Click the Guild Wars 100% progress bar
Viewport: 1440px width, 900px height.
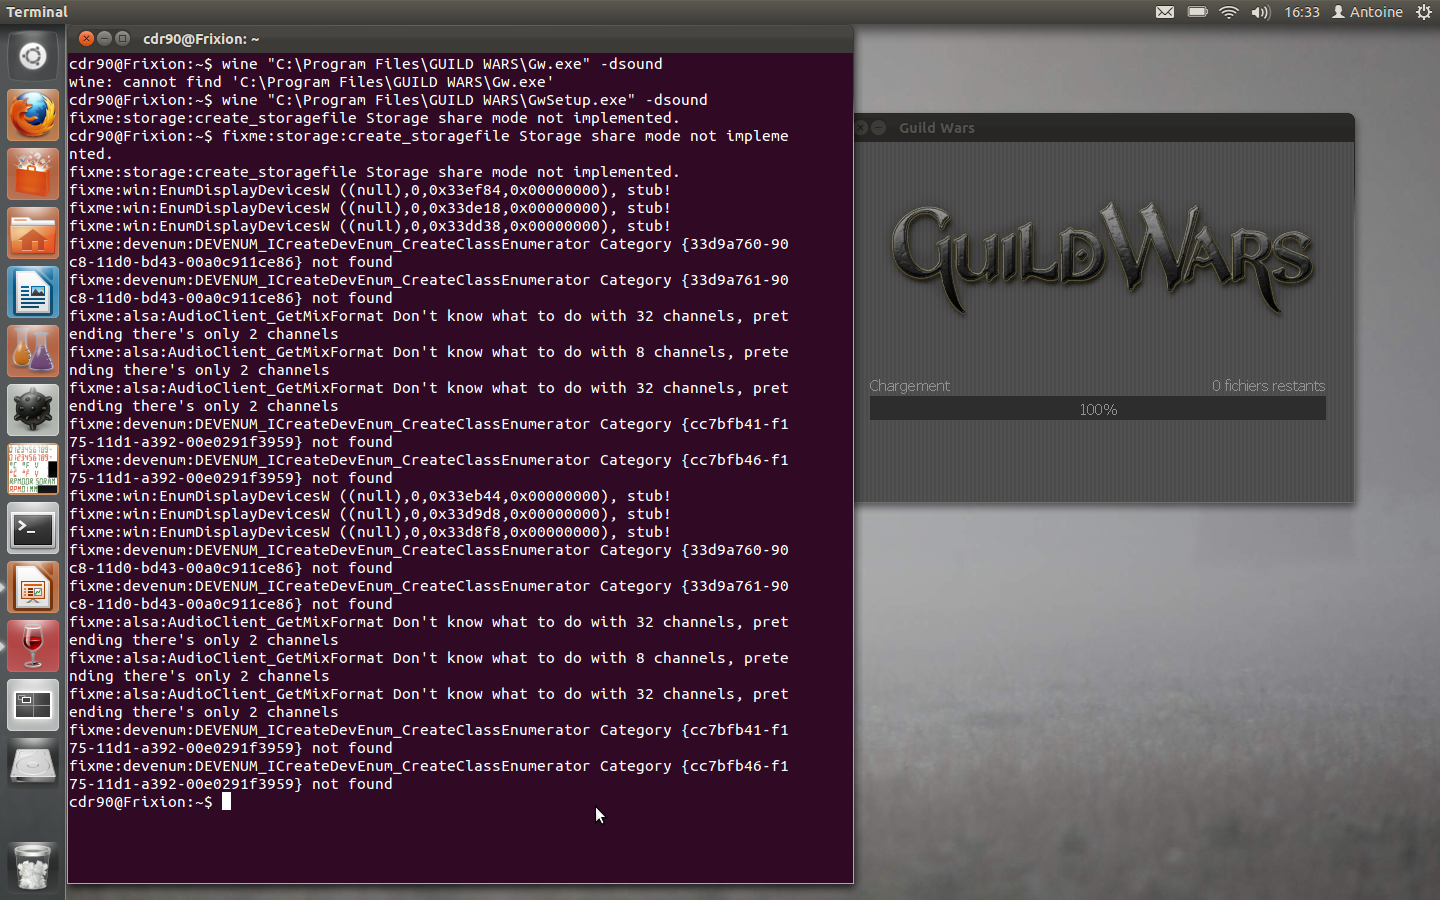point(1098,409)
